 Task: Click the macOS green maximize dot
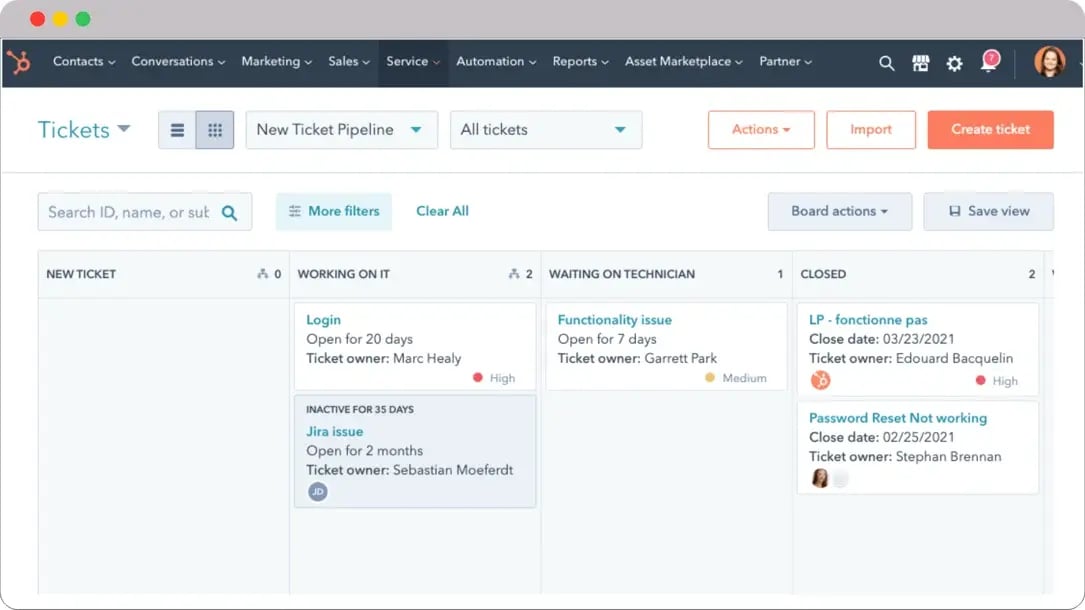(x=83, y=19)
